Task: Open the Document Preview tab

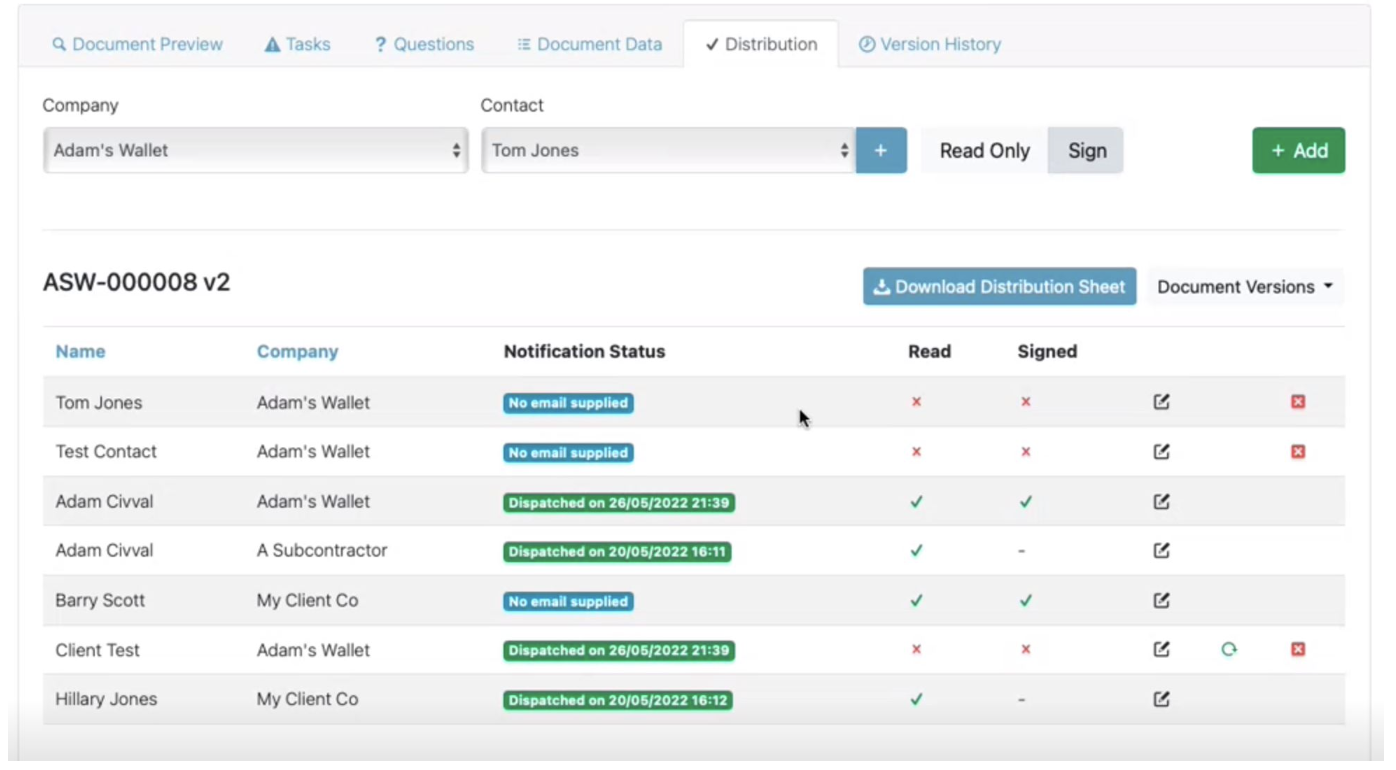Action: click(x=138, y=44)
